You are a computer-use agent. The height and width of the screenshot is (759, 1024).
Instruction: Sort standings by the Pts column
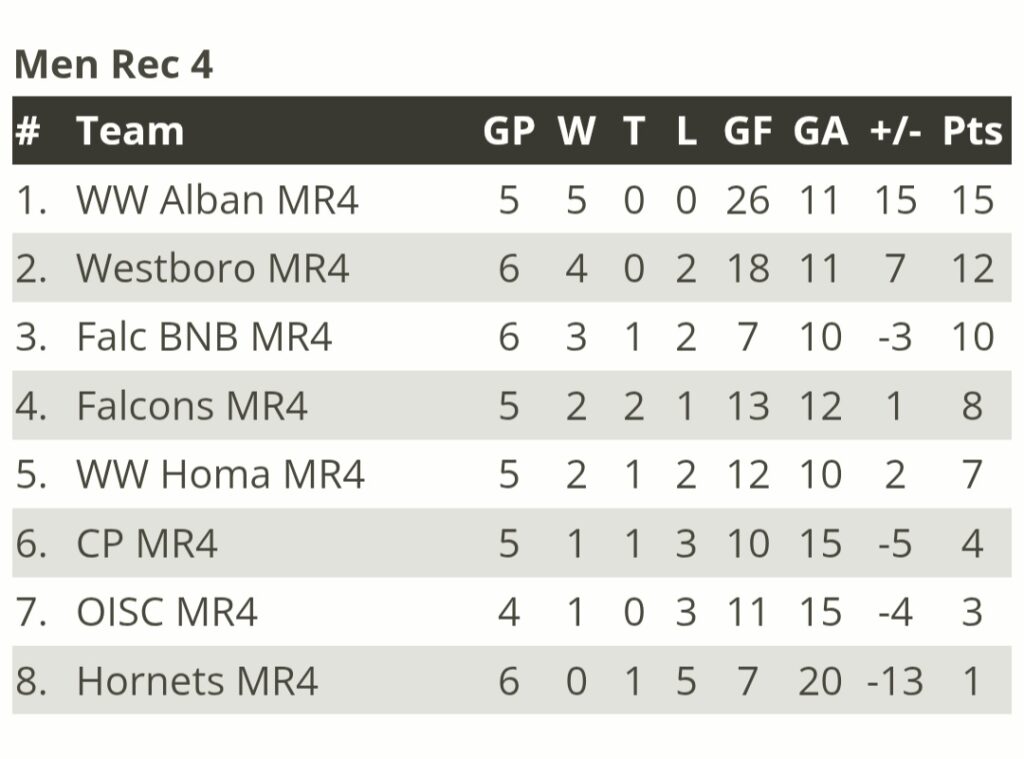[x=972, y=131]
